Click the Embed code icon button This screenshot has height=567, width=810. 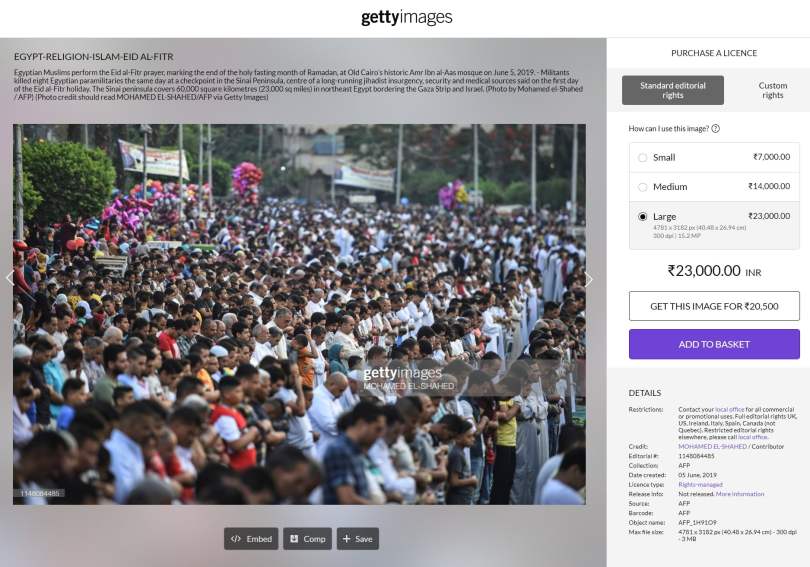coord(251,539)
